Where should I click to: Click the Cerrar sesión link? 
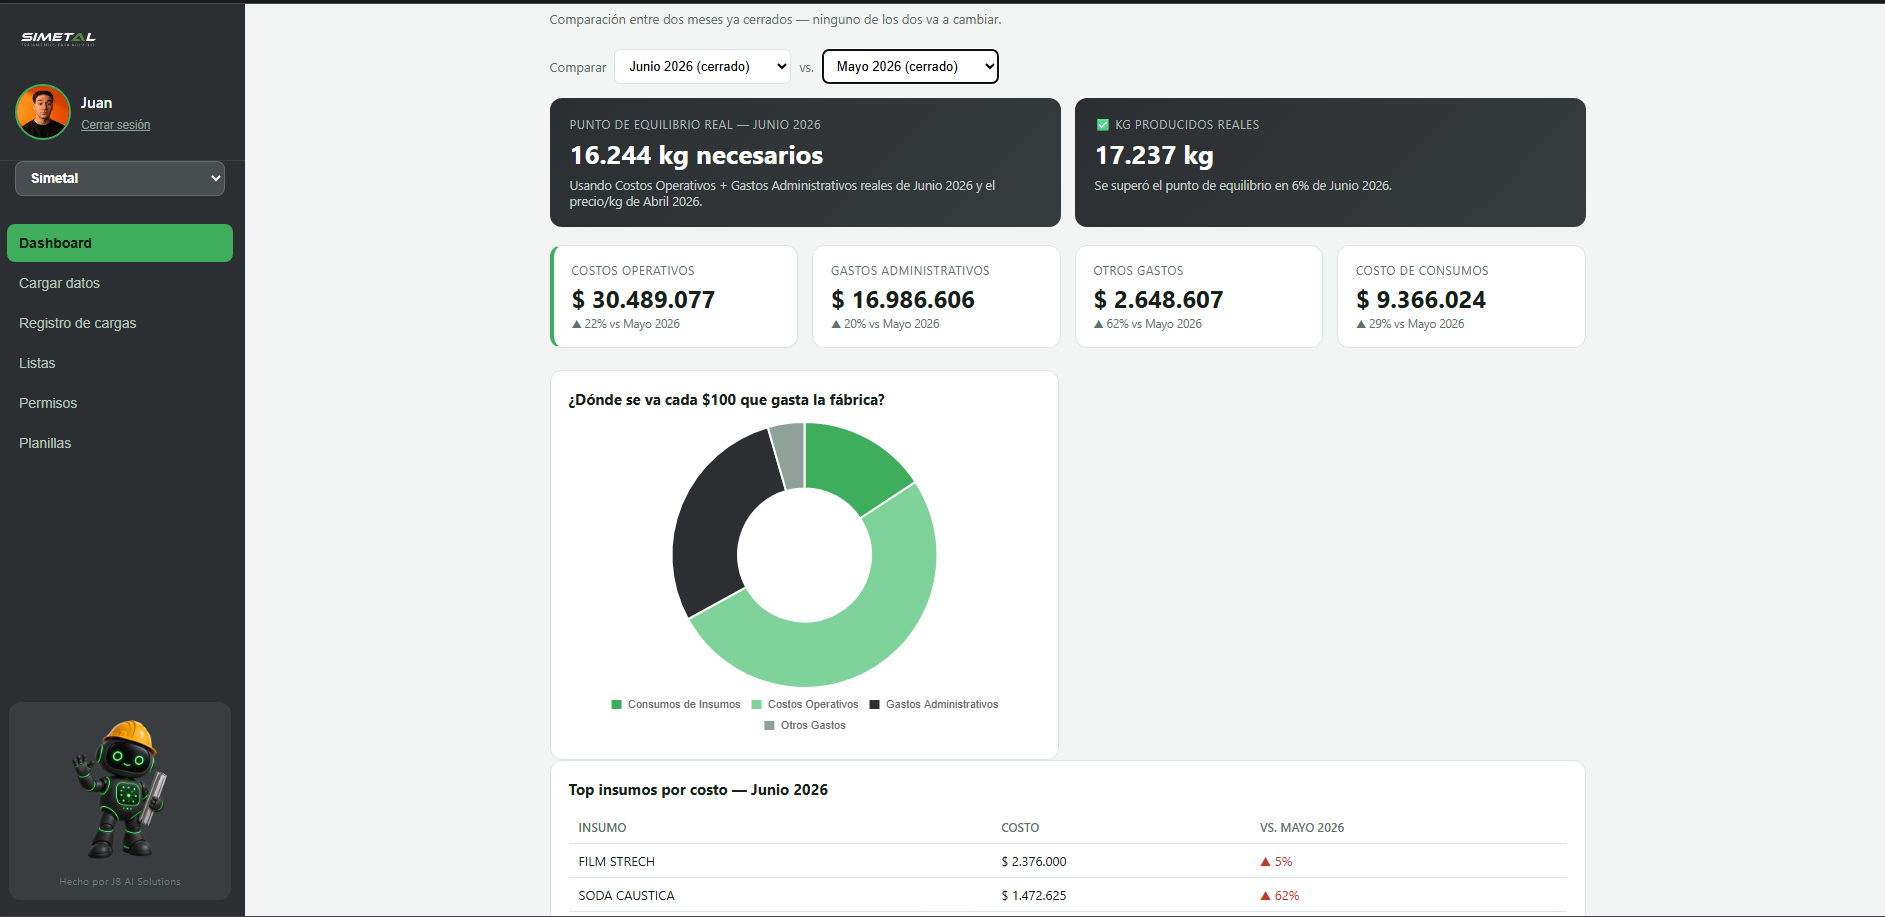[116, 125]
